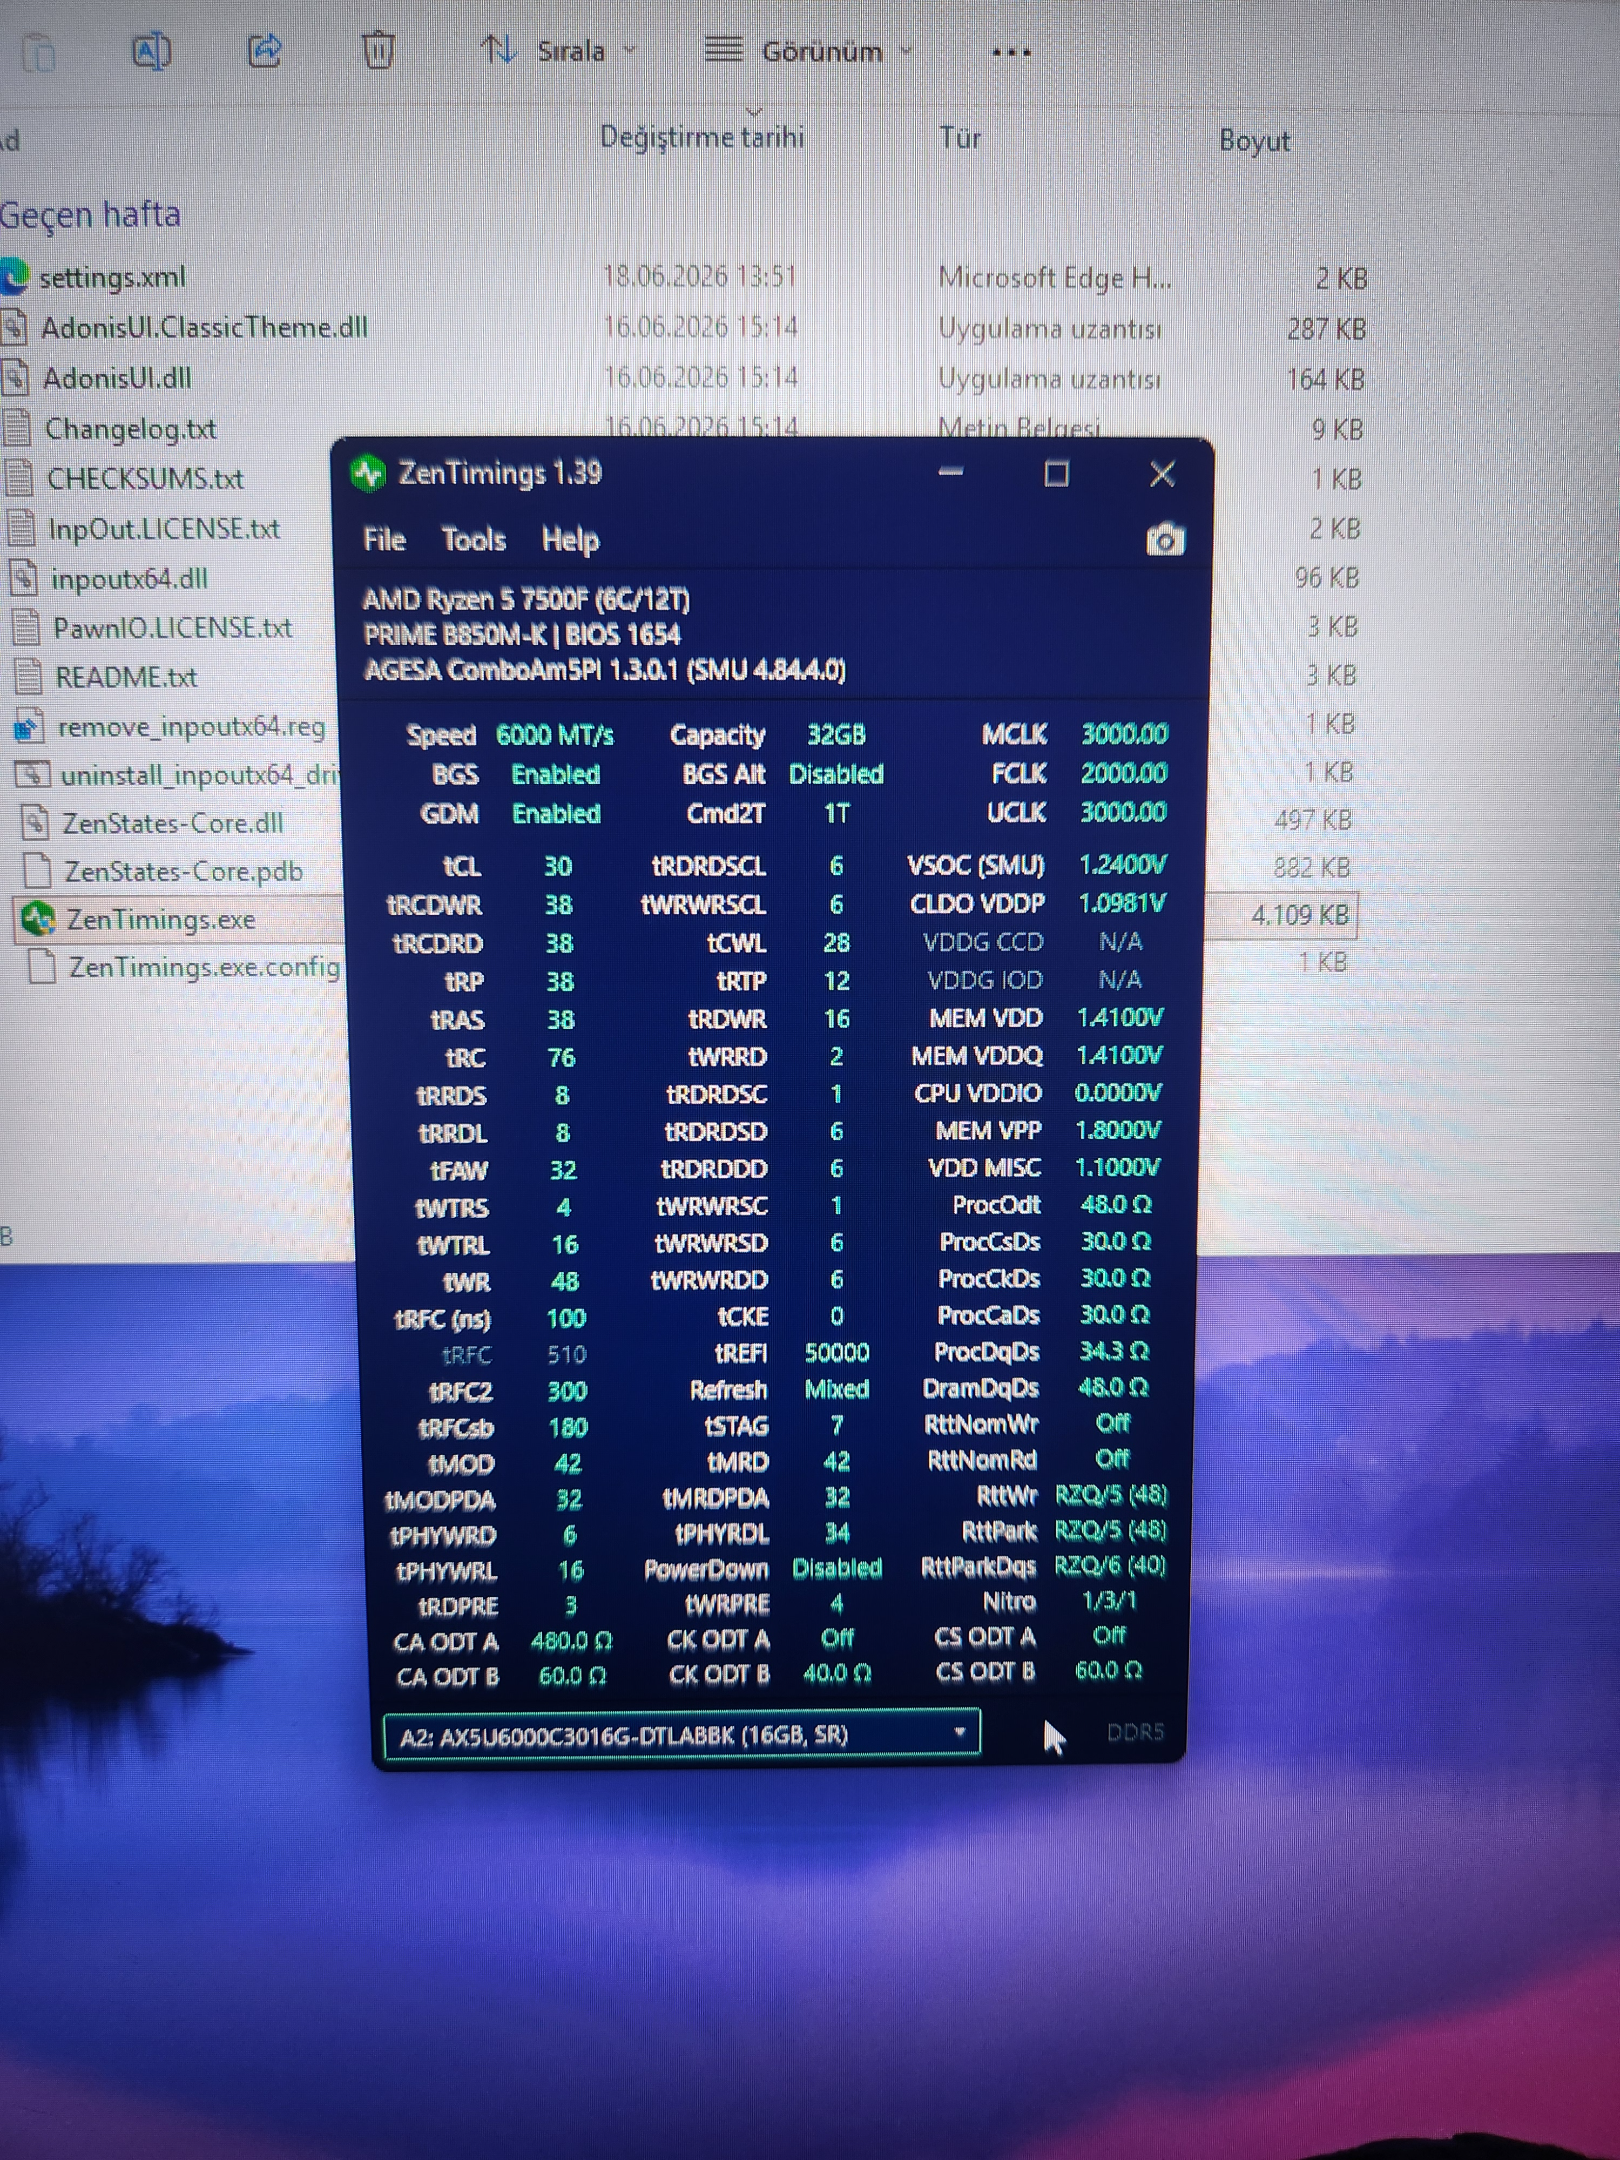This screenshot has height=2160, width=1620.
Task: Click the Refresh value Mixed
Action: coord(837,1389)
